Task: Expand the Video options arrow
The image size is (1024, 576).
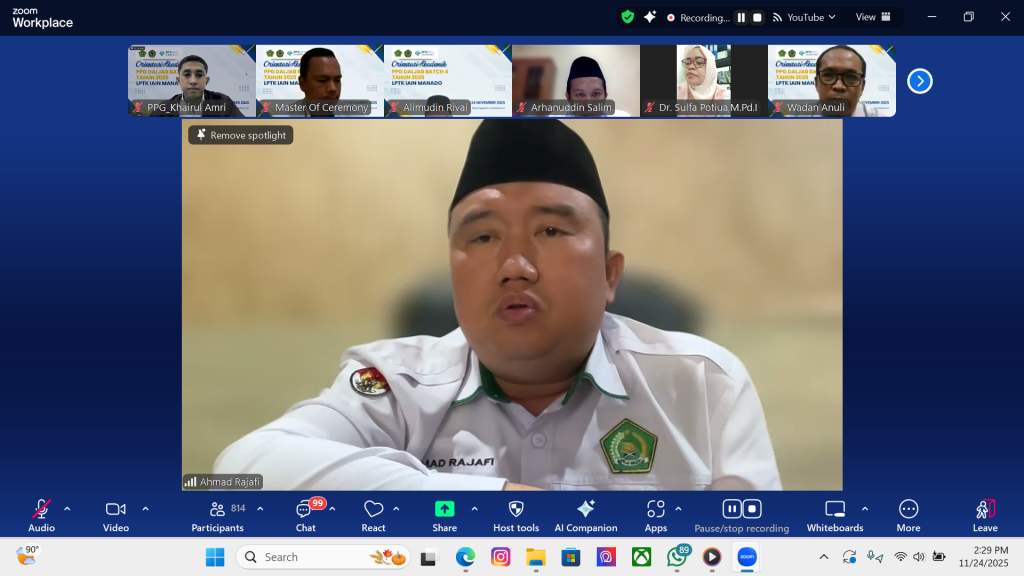Action: (x=145, y=508)
